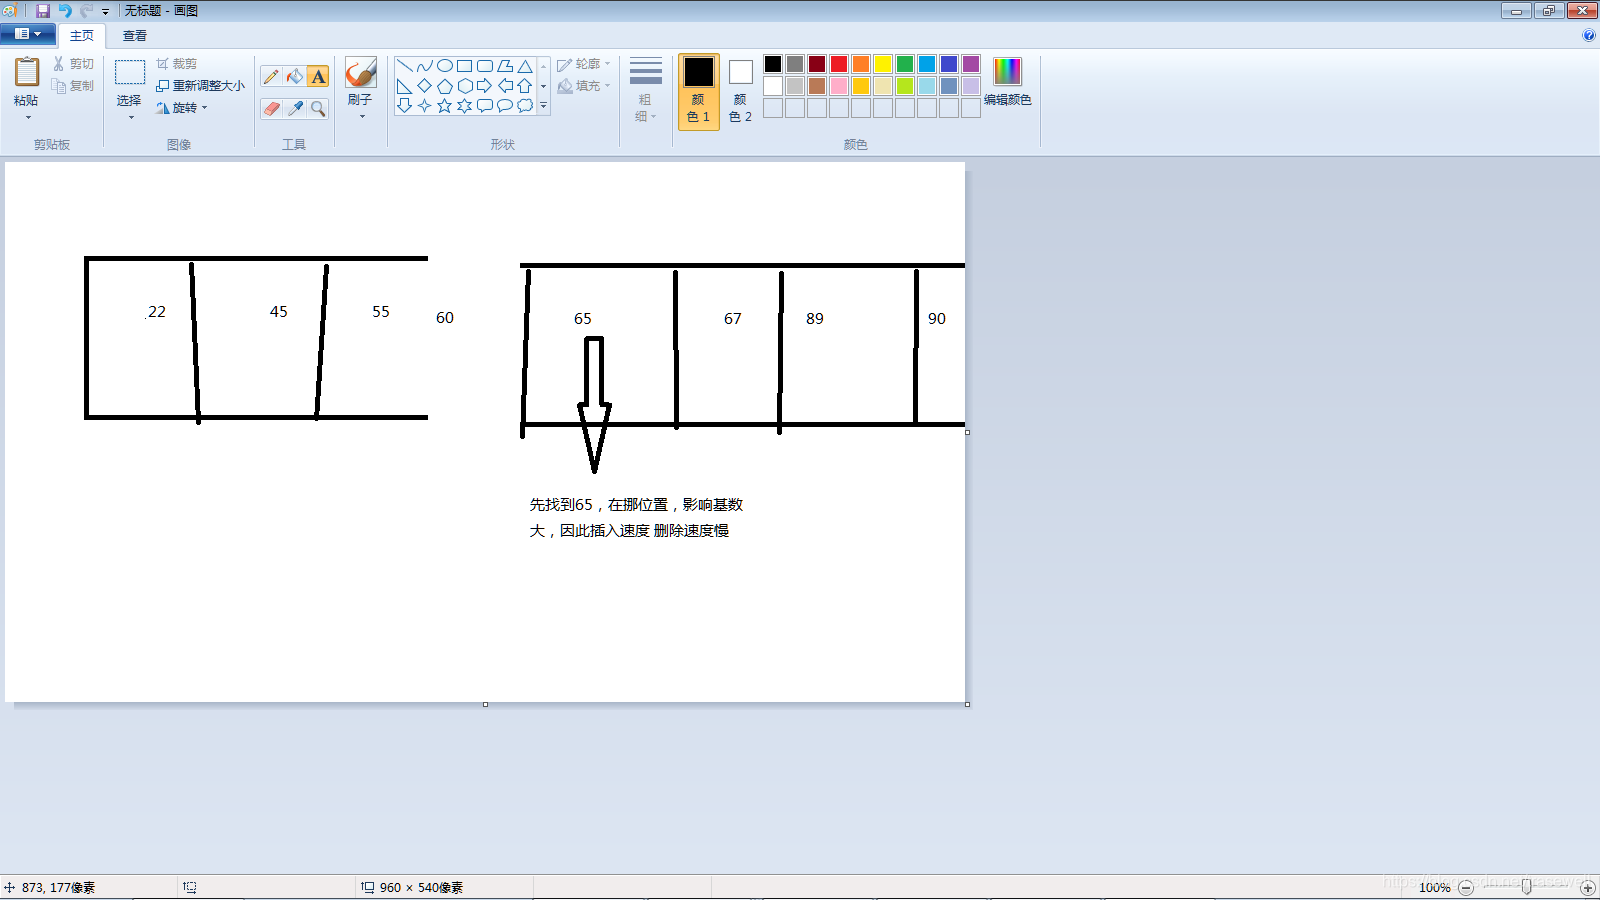Expand the Paste (粘贴) dropdown arrow
1600x900 pixels.
(x=27, y=117)
